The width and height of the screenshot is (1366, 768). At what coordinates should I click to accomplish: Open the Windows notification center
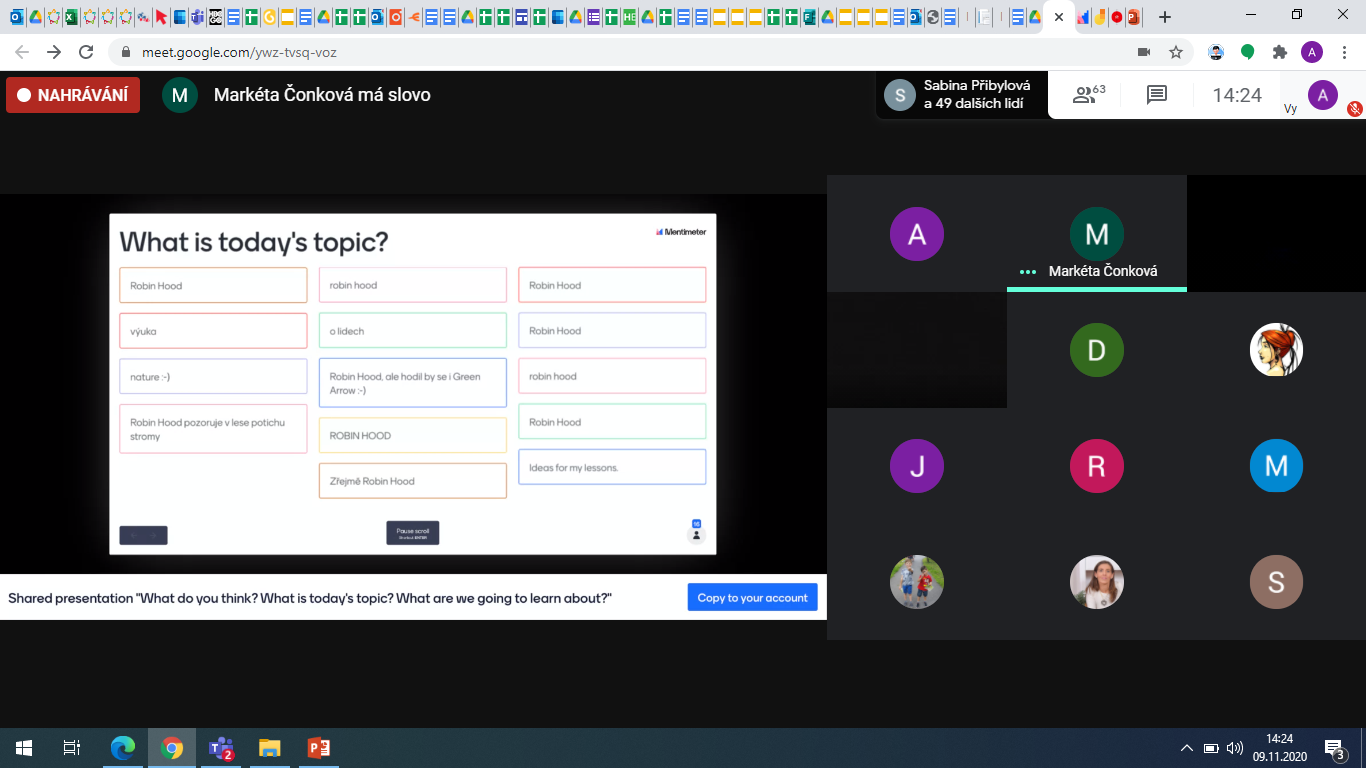point(1334,748)
